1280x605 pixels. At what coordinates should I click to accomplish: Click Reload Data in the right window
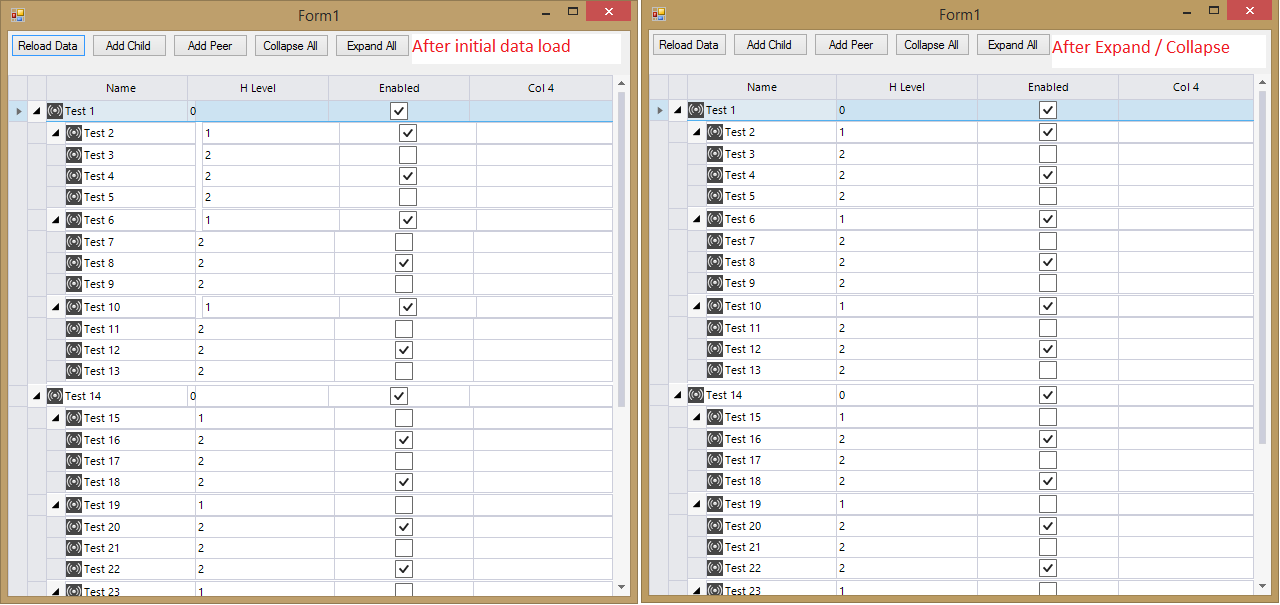[x=689, y=45]
